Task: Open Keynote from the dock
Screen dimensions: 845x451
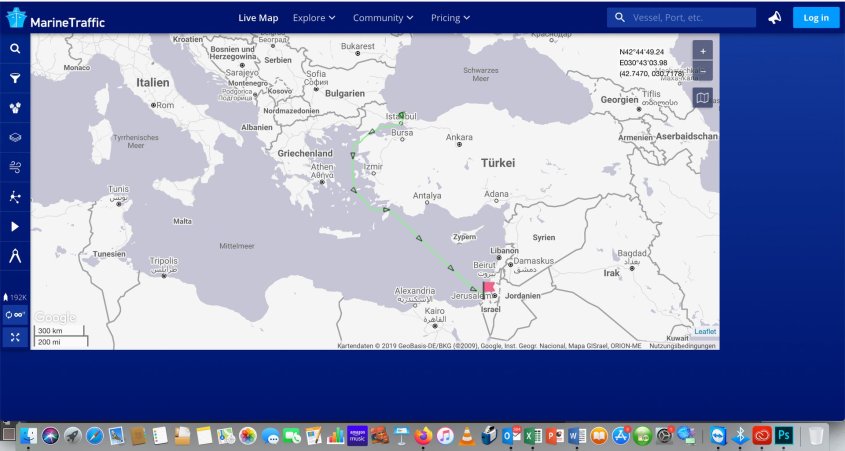Action: pos(401,435)
